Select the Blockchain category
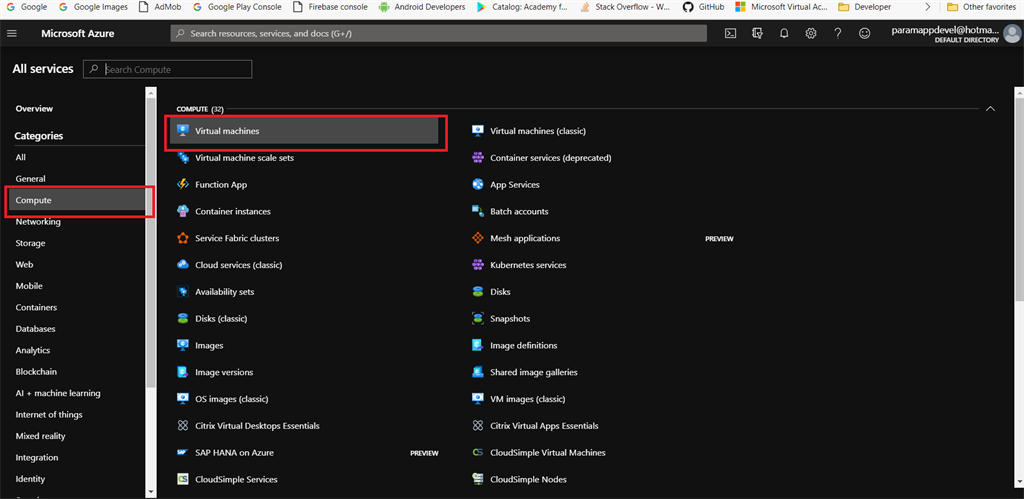 (x=36, y=372)
